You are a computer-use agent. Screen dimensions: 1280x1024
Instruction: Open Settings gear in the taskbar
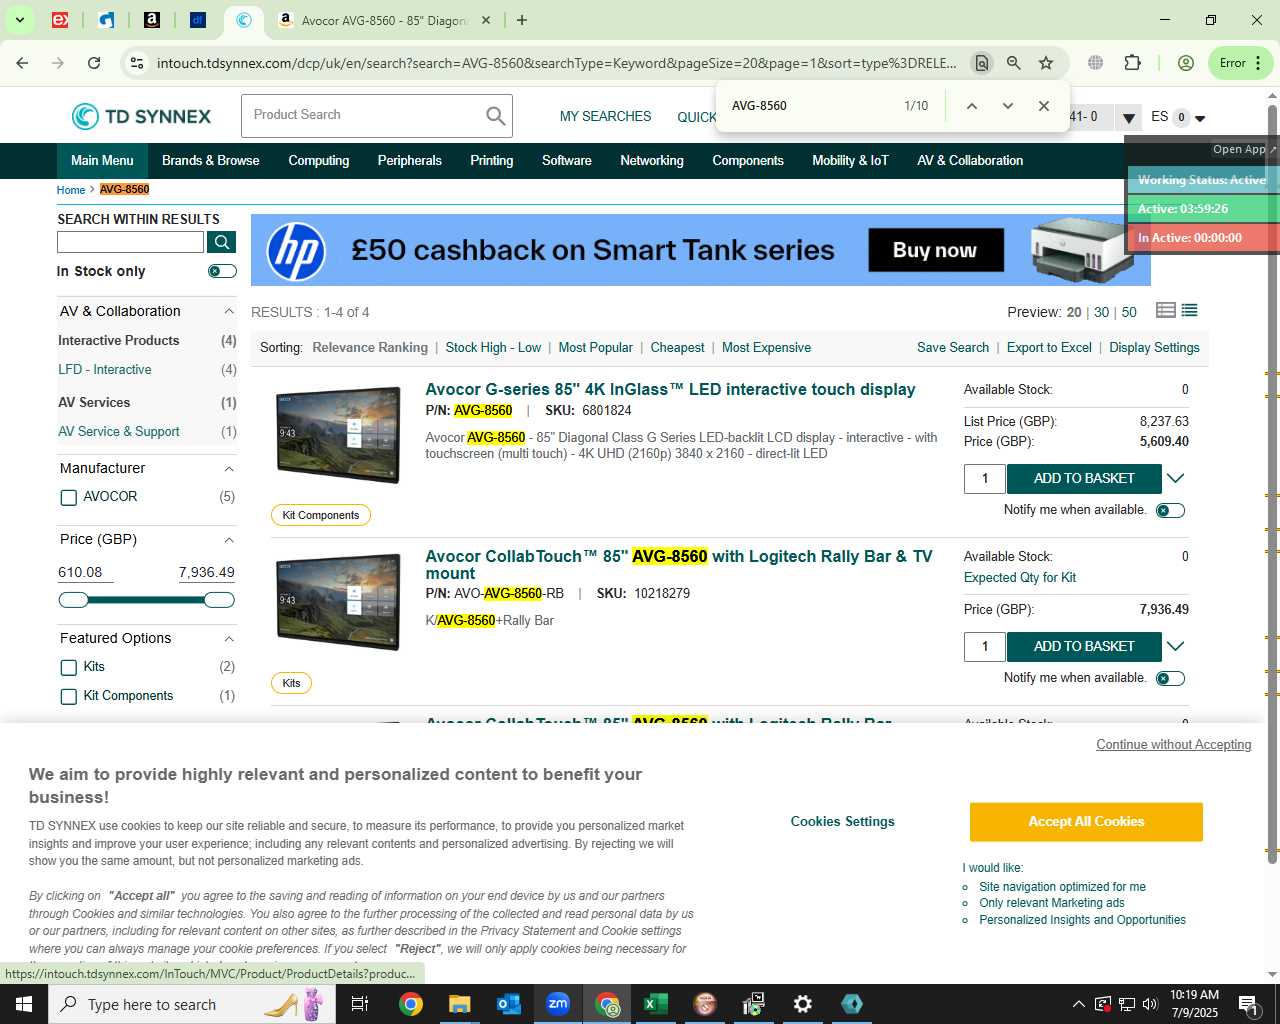point(803,1004)
